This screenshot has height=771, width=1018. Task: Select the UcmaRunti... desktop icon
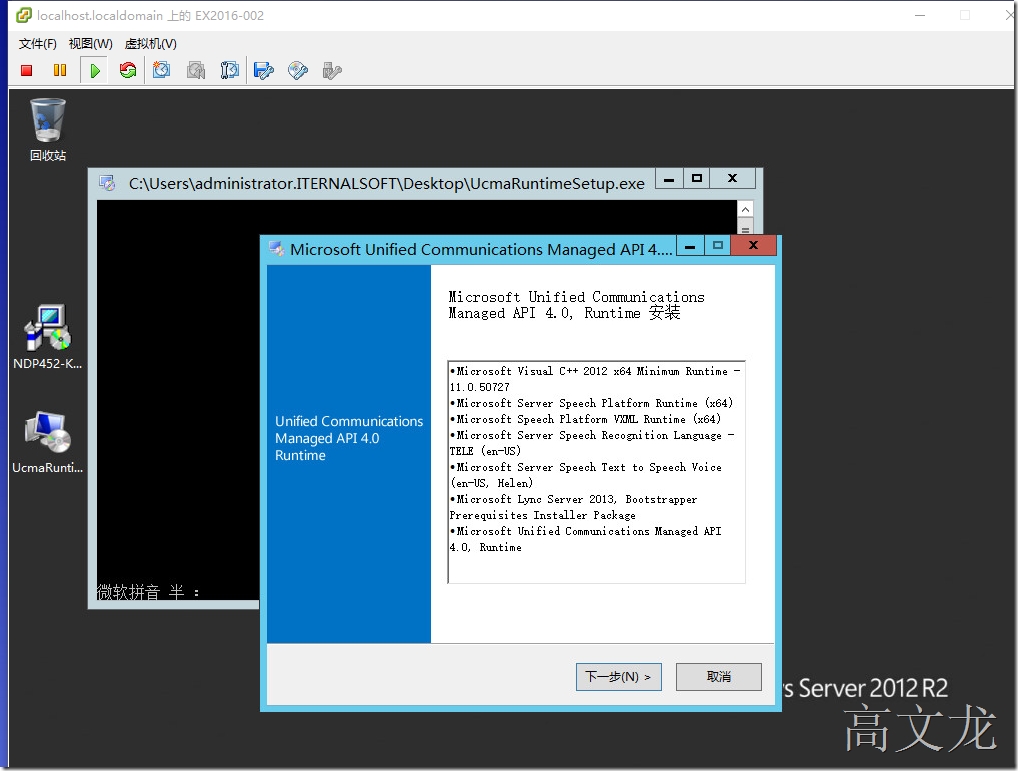click(47, 441)
